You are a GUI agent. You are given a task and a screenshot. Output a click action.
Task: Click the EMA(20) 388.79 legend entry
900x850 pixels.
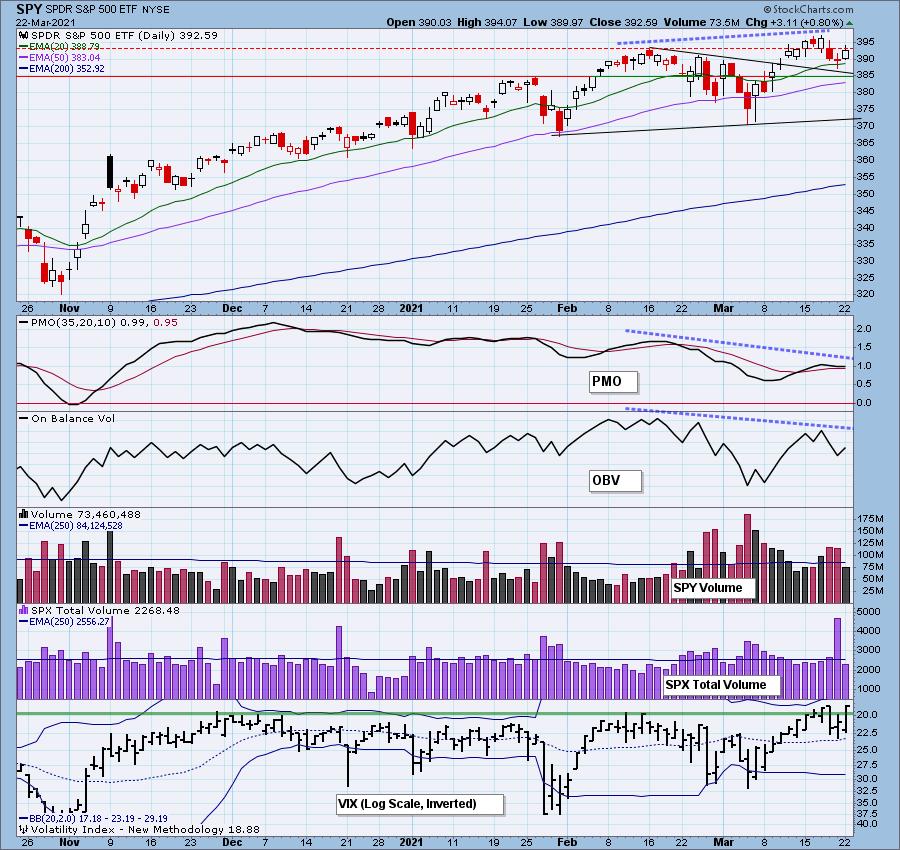click(x=60, y=46)
